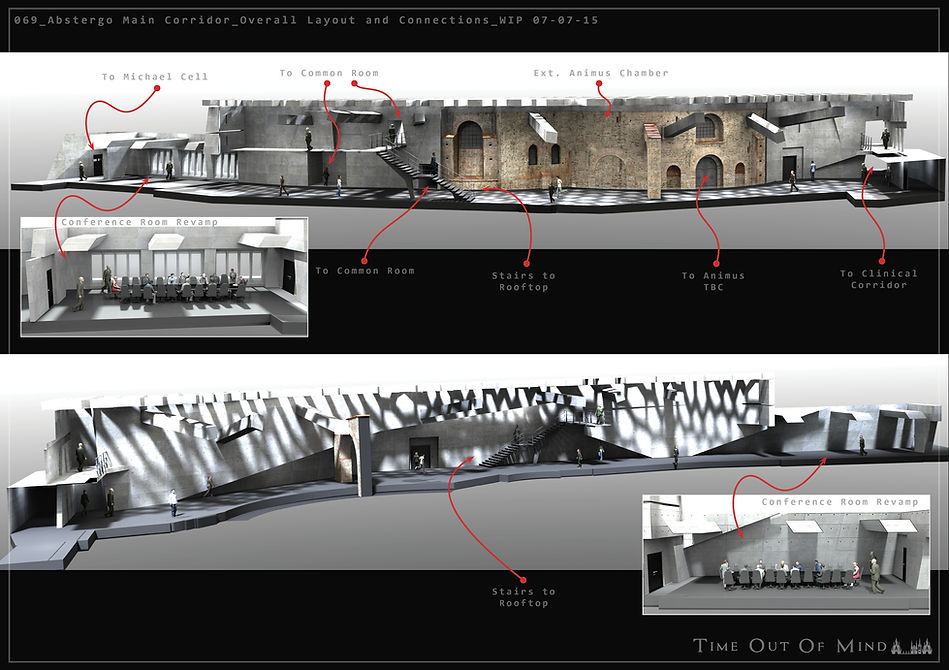The width and height of the screenshot is (949, 670).
Task: Open the upper-left Conference Room Revamp inset render
Action: pyautogui.click(x=164, y=277)
